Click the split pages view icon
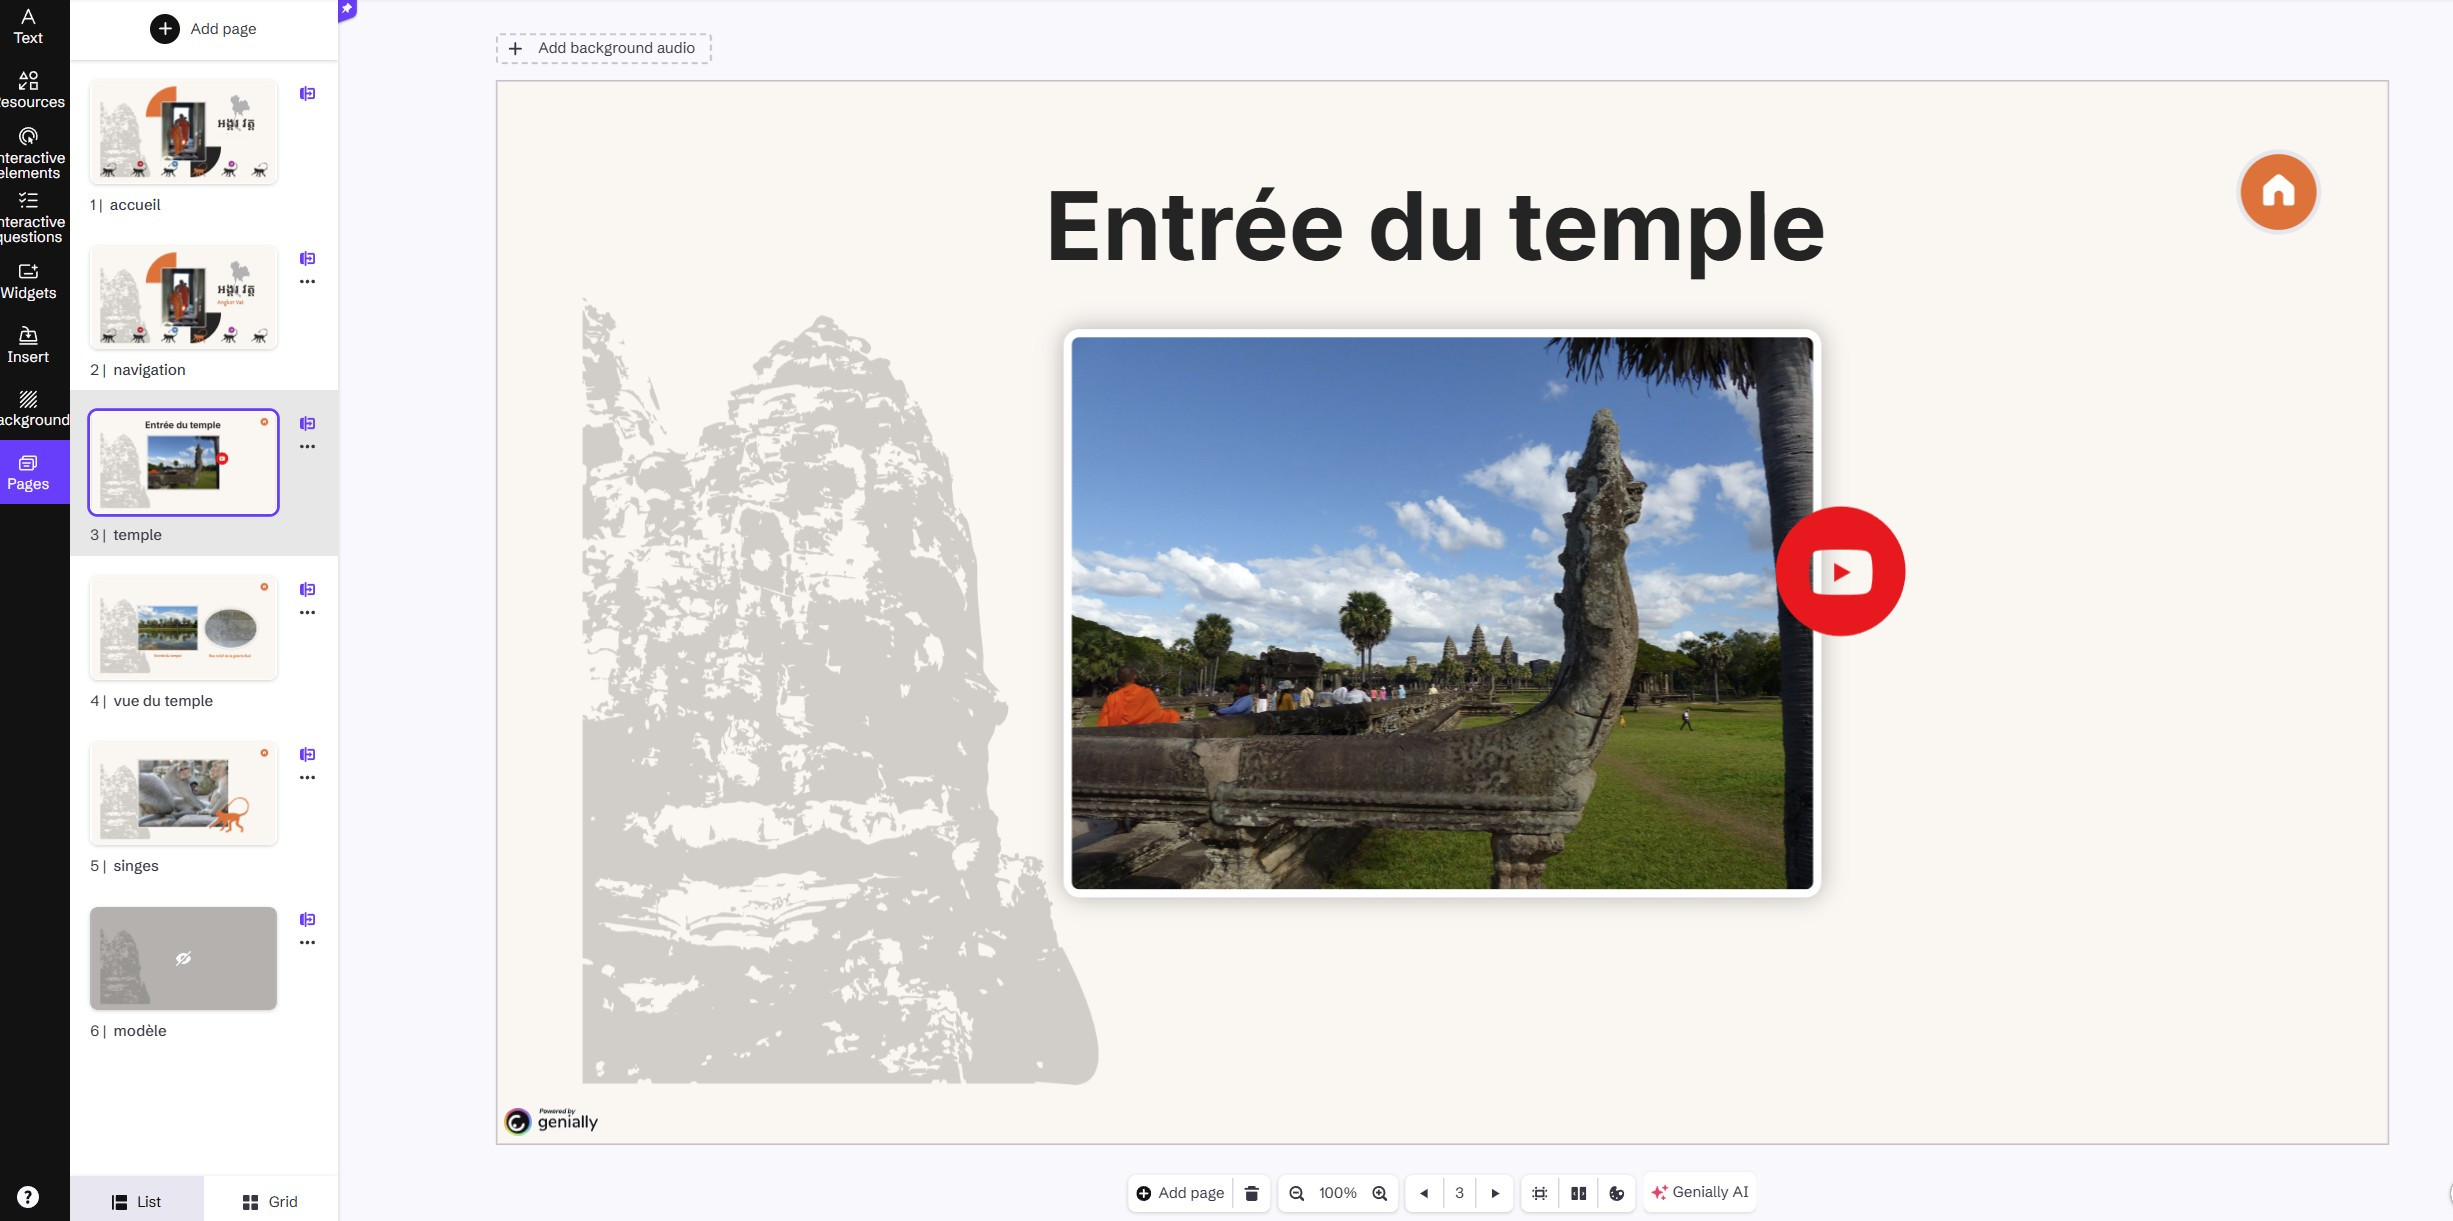The width and height of the screenshot is (2453, 1221). (1579, 1193)
